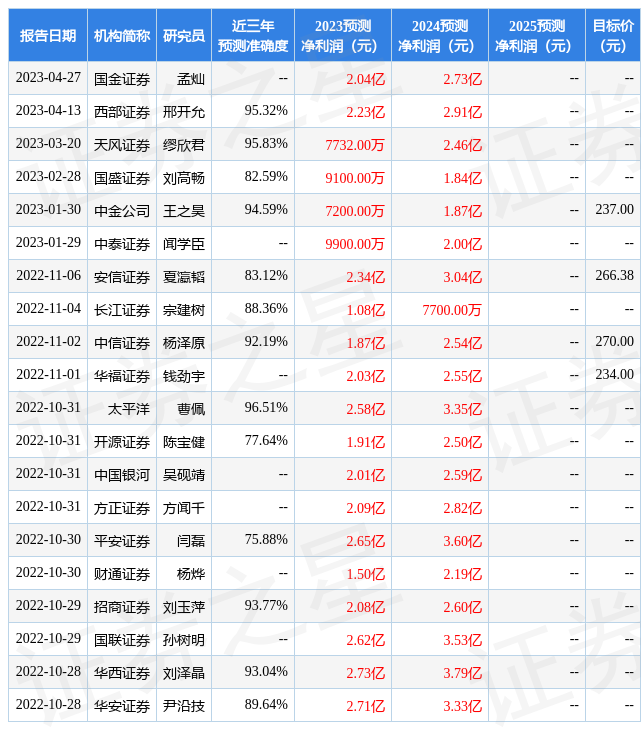Select institution 中泰证券
Image resolution: width=641 pixels, height=730 pixels.
click(122, 244)
